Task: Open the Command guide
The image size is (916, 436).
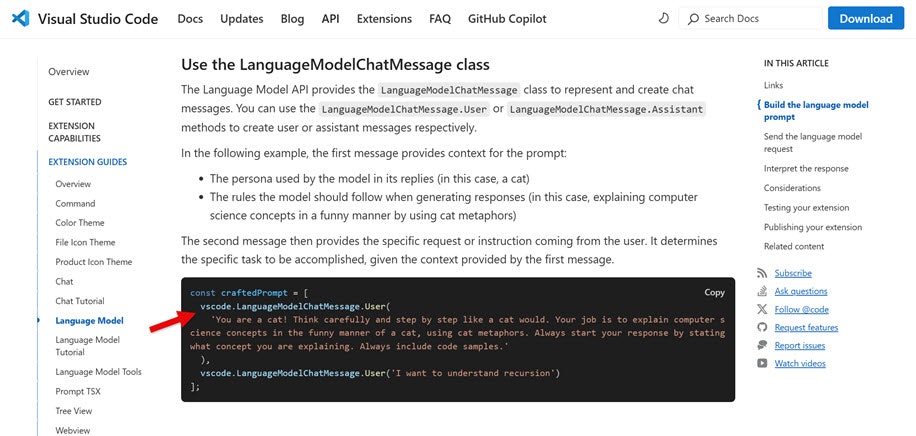Action: pos(75,203)
